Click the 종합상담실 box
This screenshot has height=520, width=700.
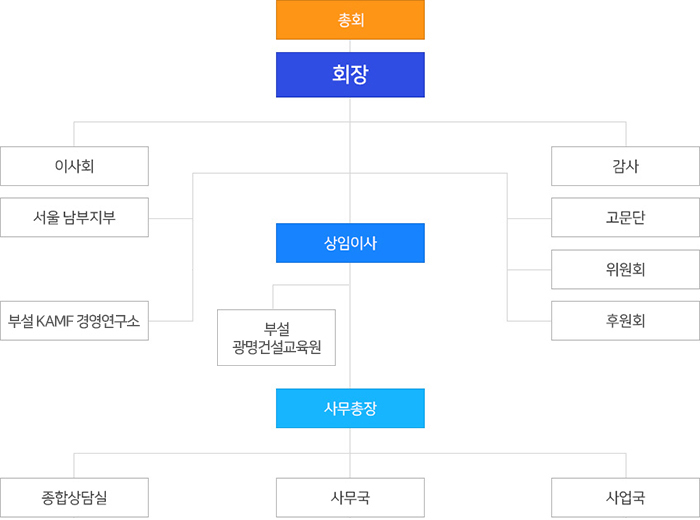point(74,497)
